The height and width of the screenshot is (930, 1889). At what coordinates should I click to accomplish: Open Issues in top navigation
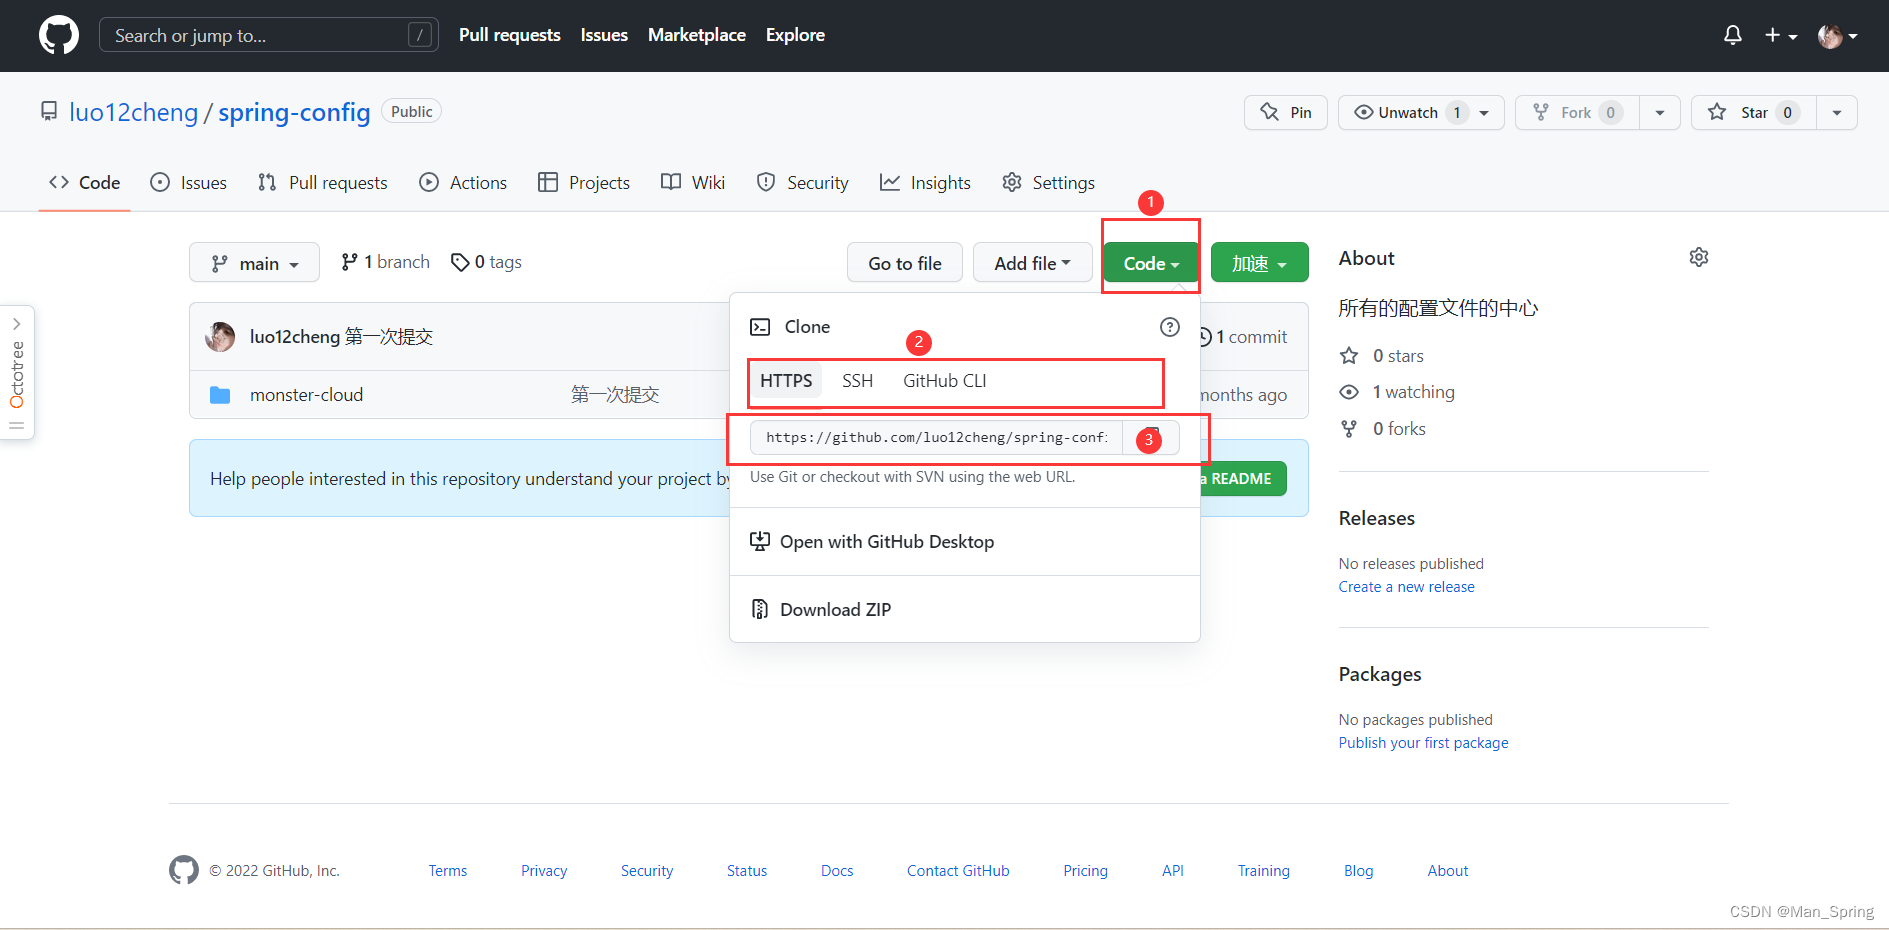604,35
